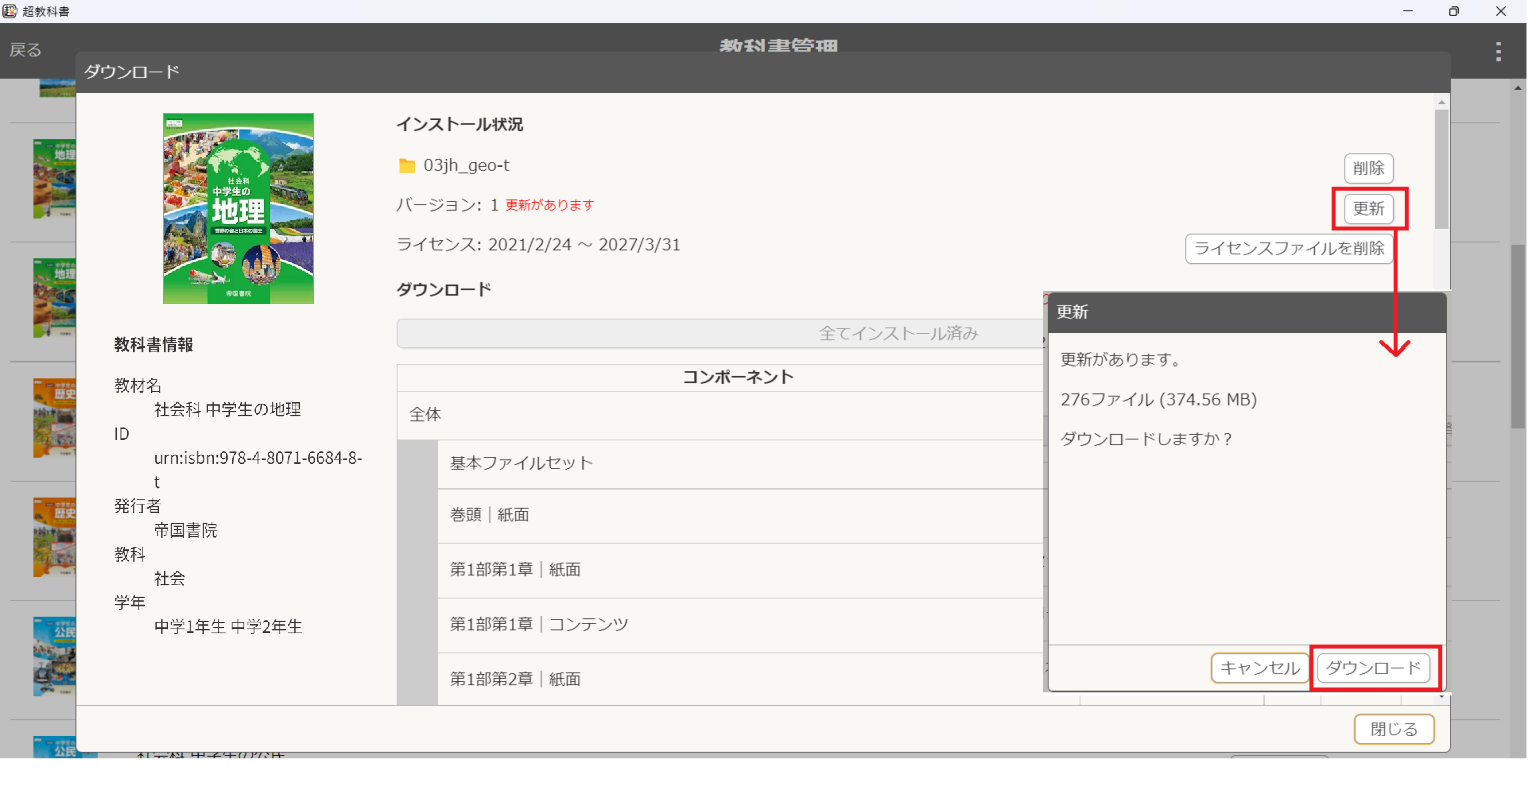Click the dialog scrollbar's up arrow
Image resolution: width=1536 pixels, height=809 pixels.
click(1441, 102)
